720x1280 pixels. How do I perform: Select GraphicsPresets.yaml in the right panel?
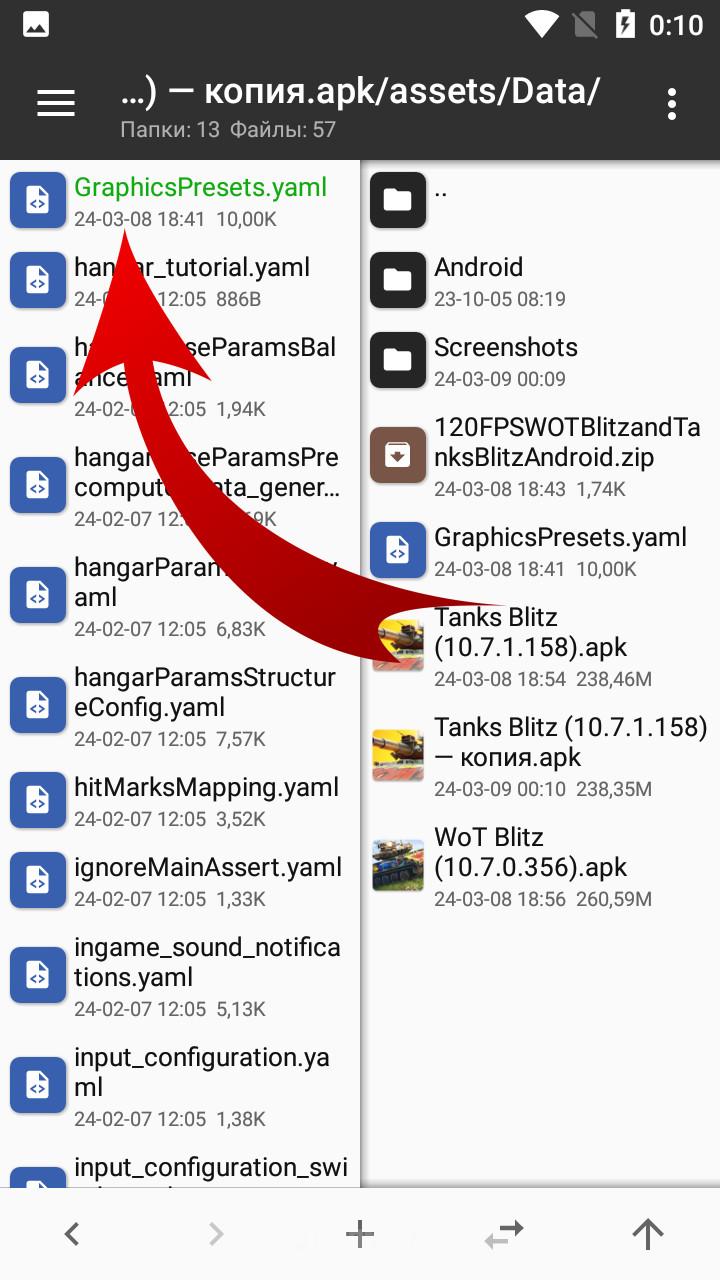point(540,550)
